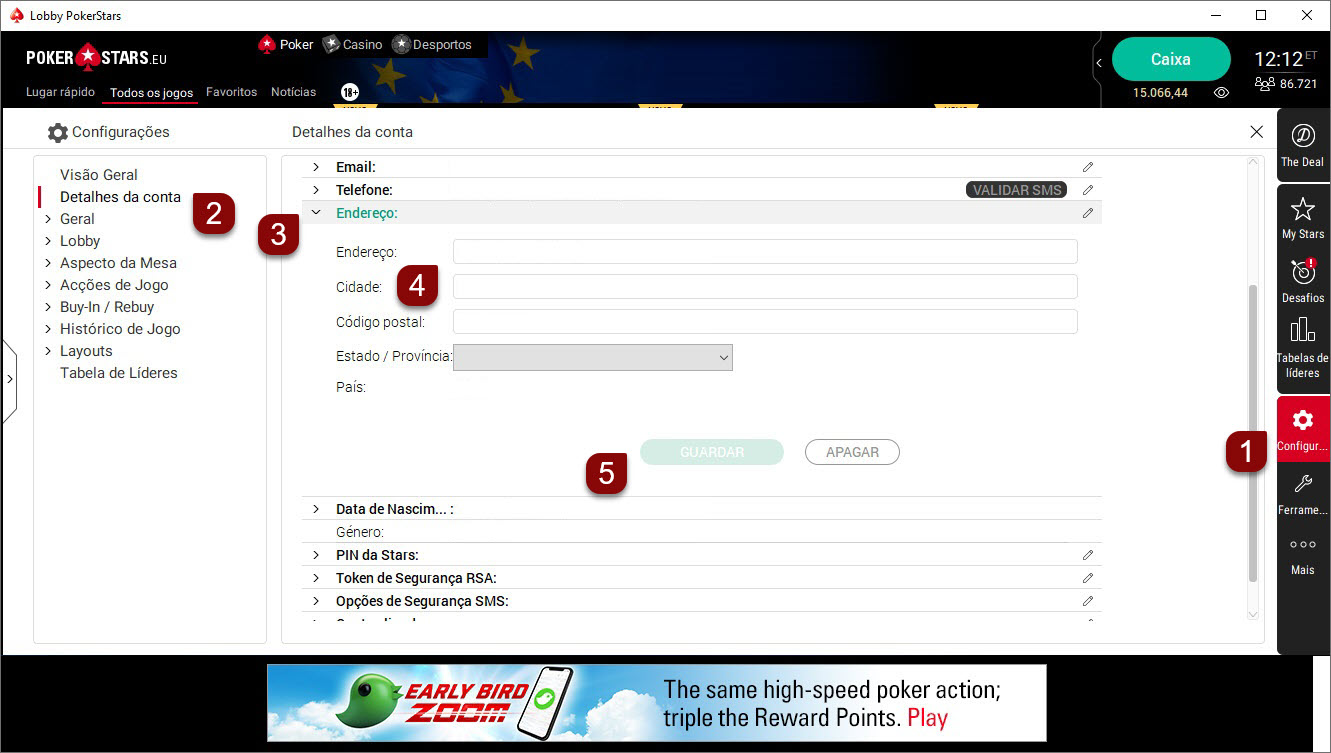Click pencil icon next to PIN da Stars
1331x753 pixels.
(1088, 555)
